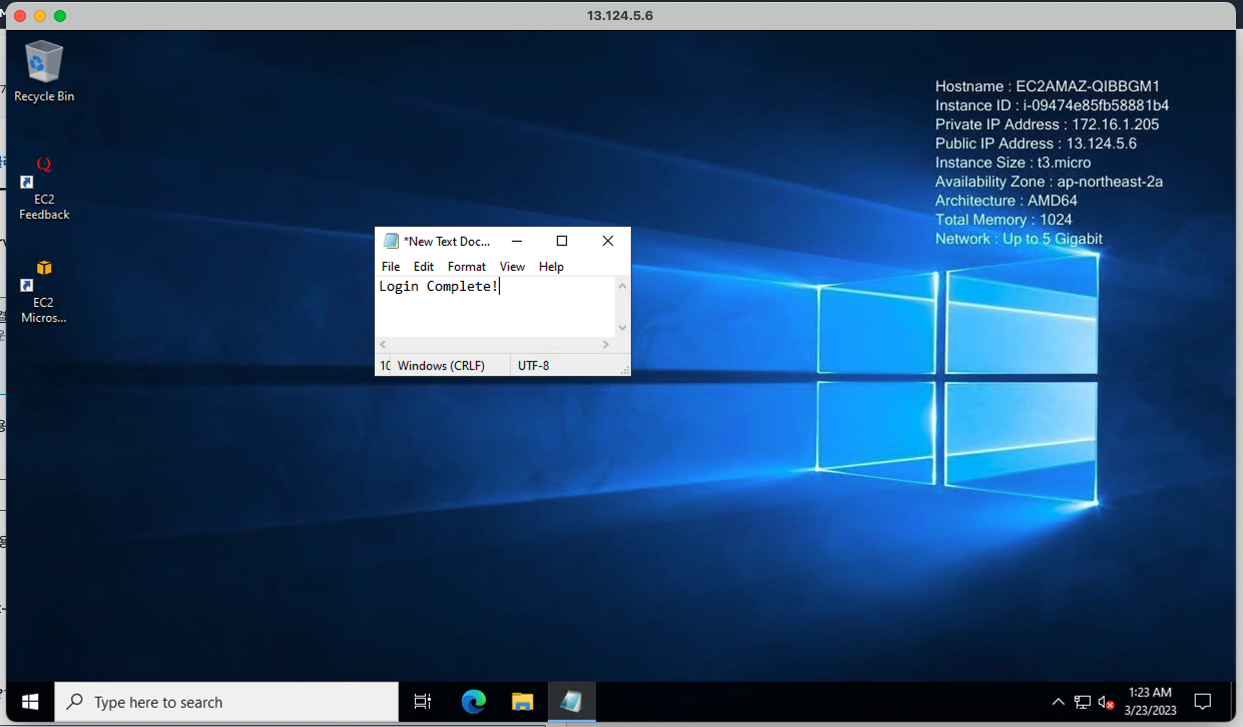Screen dimensions: 1243x727
Task: Open File Explorer from the taskbar
Action: tap(522, 702)
